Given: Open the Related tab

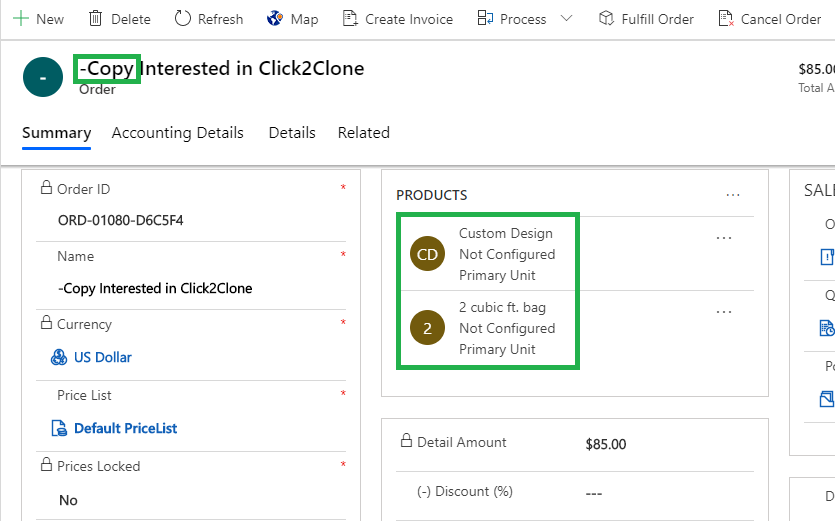Looking at the screenshot, I should coord(363,133).
